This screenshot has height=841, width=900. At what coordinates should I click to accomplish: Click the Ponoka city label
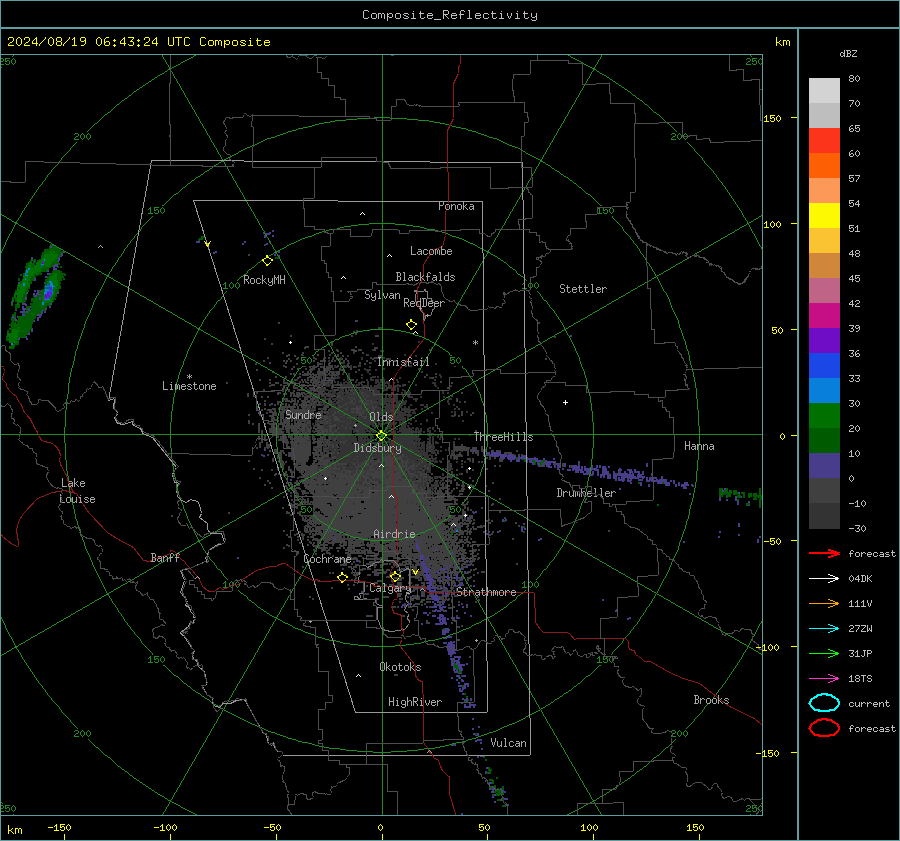click(x=456, y=206)
